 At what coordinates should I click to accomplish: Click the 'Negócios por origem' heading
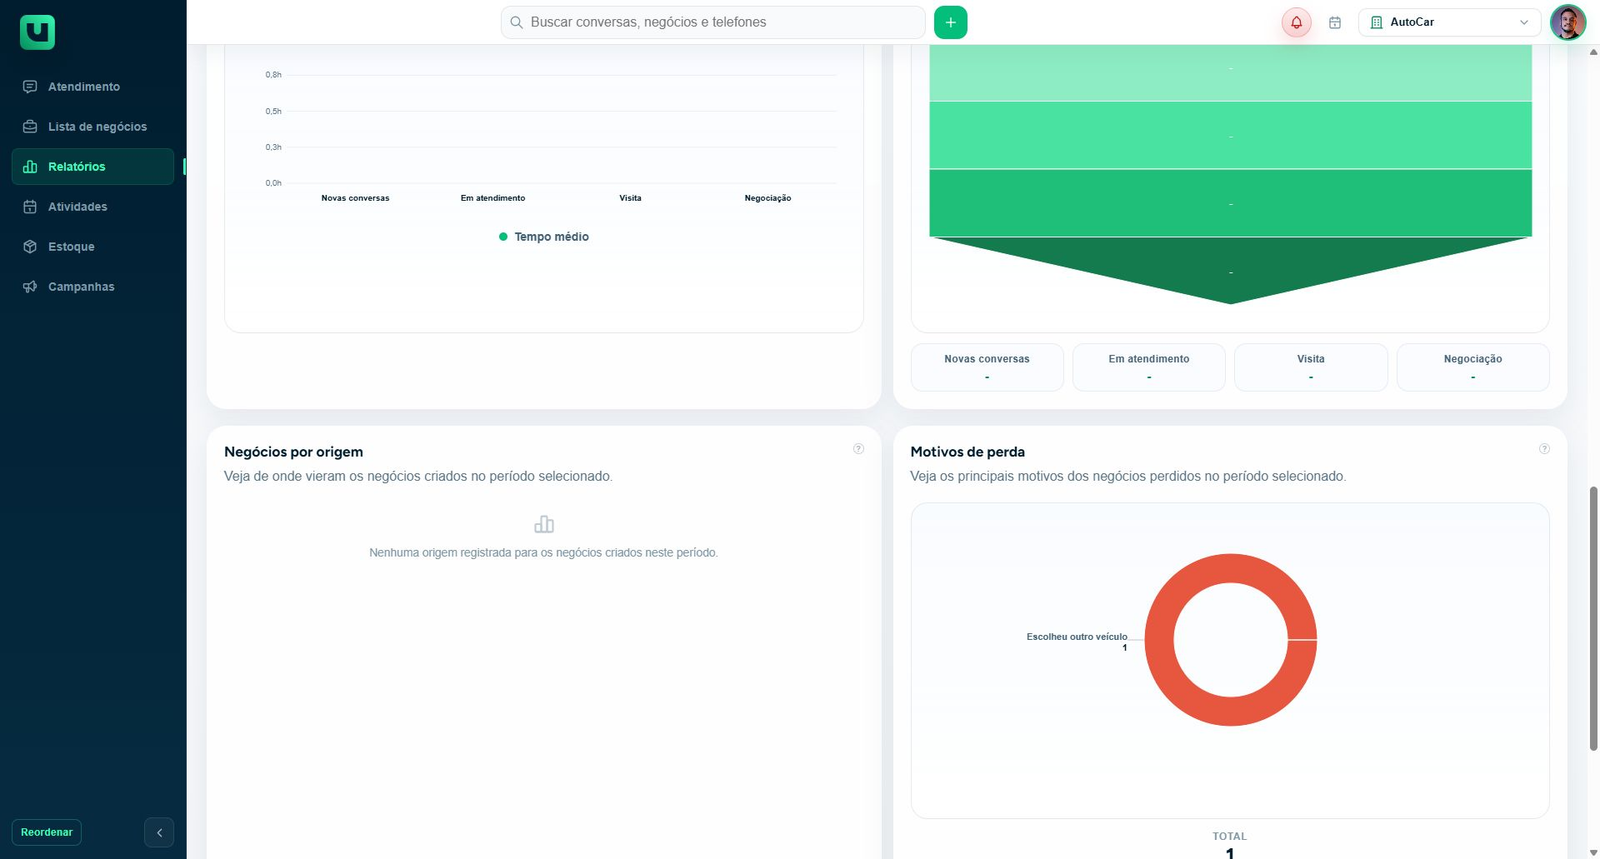point(294,452)
